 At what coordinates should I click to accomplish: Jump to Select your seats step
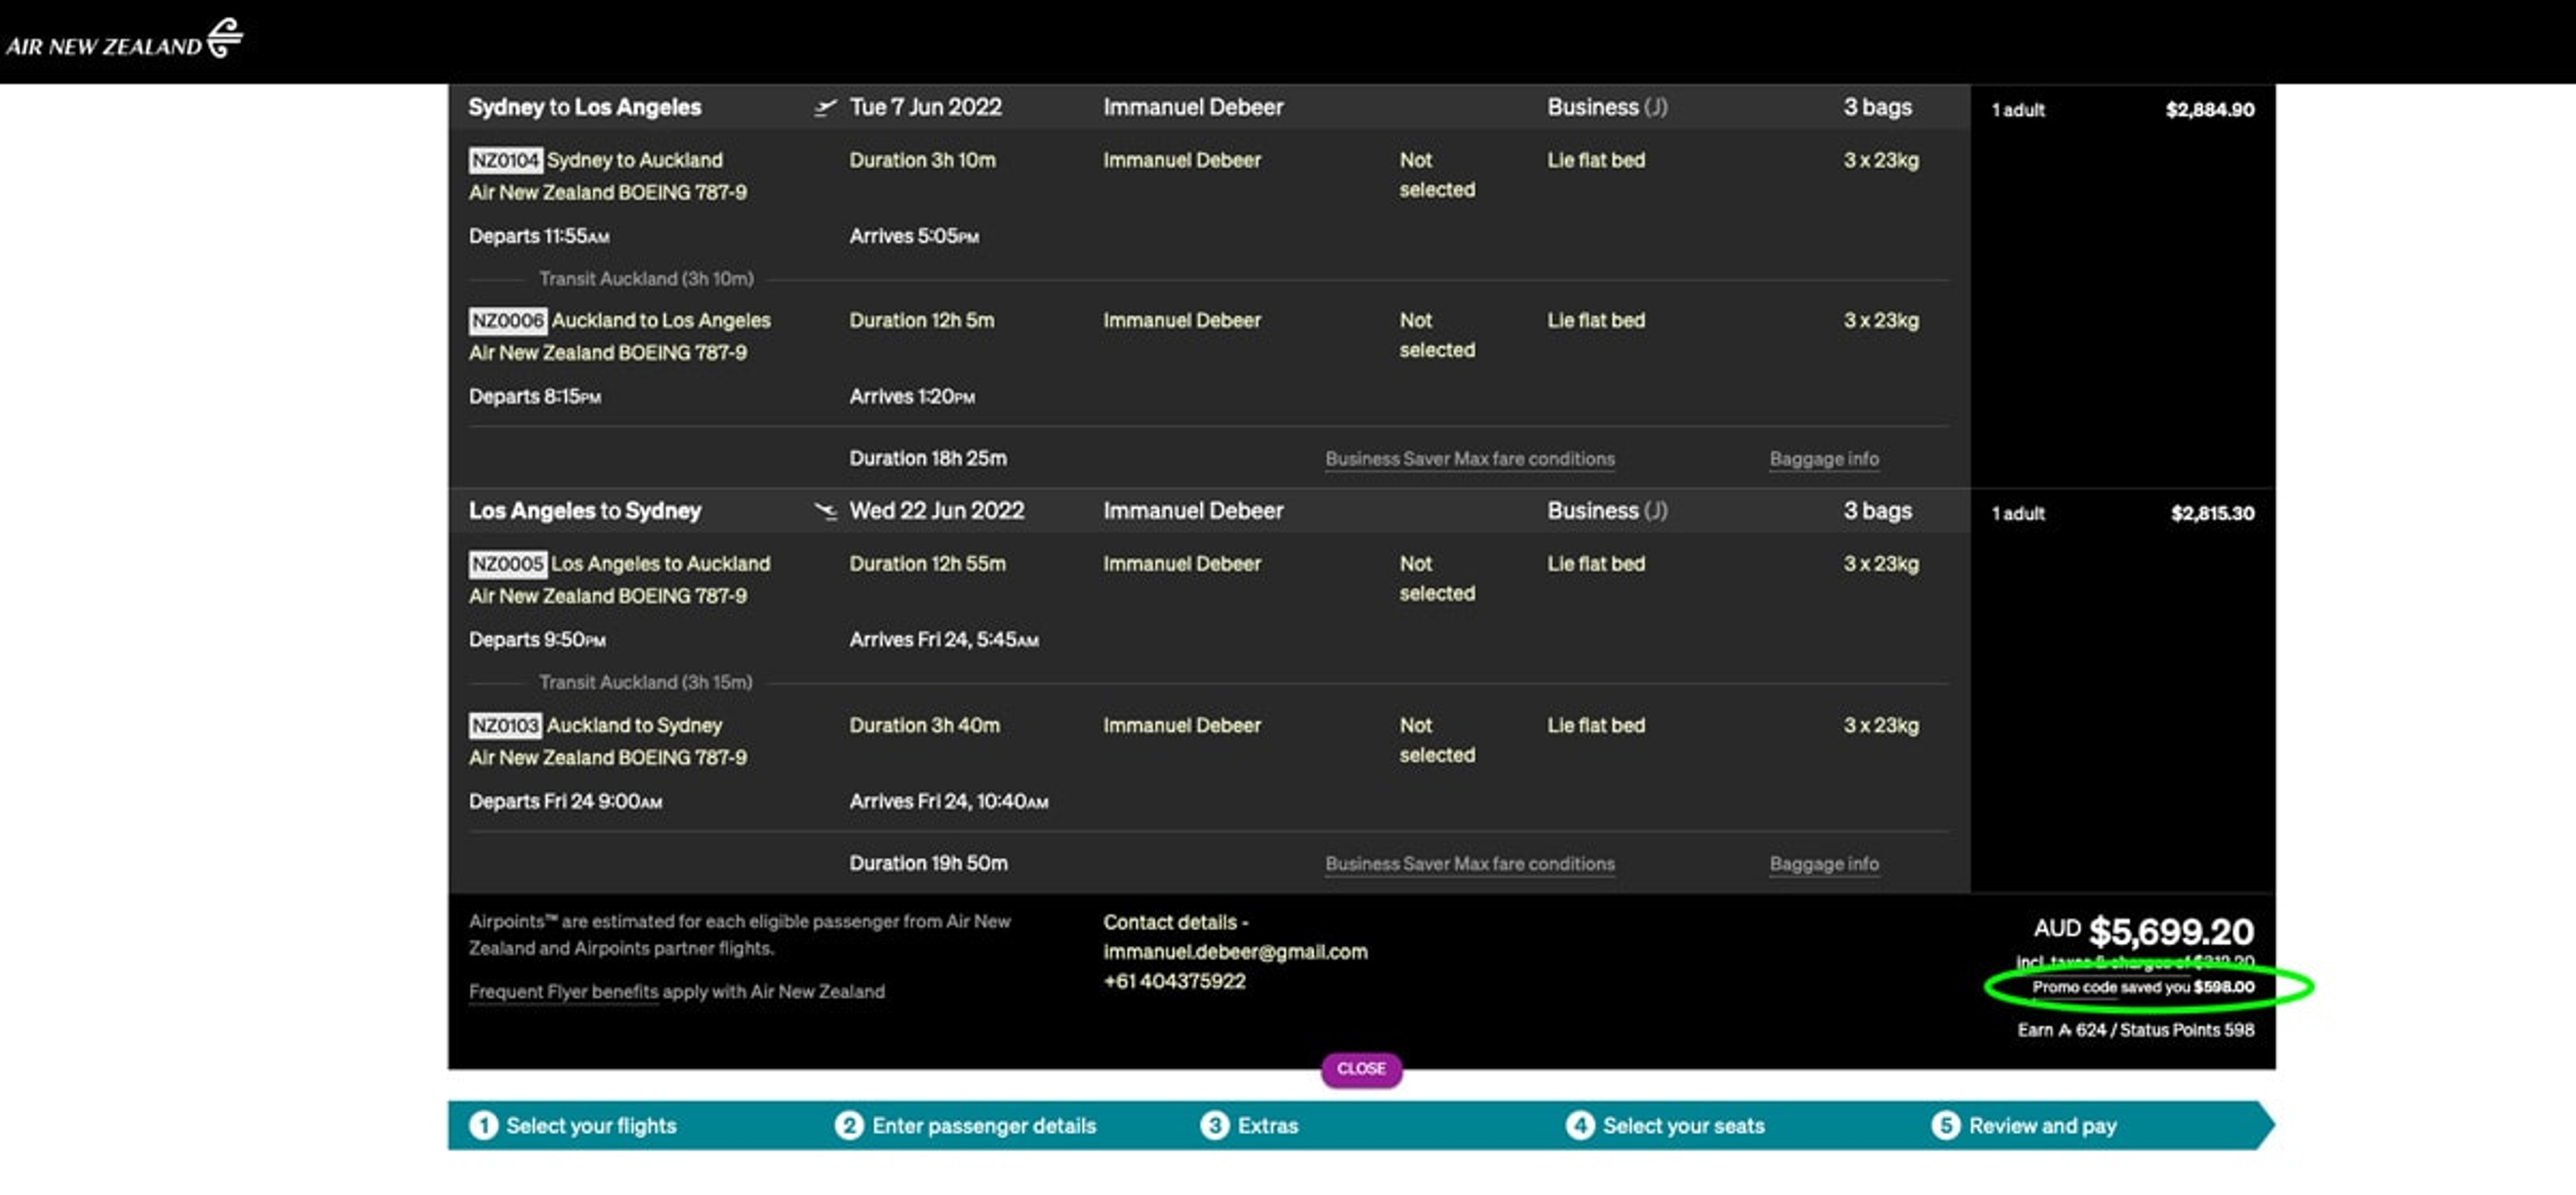tap(1683, 1126)
